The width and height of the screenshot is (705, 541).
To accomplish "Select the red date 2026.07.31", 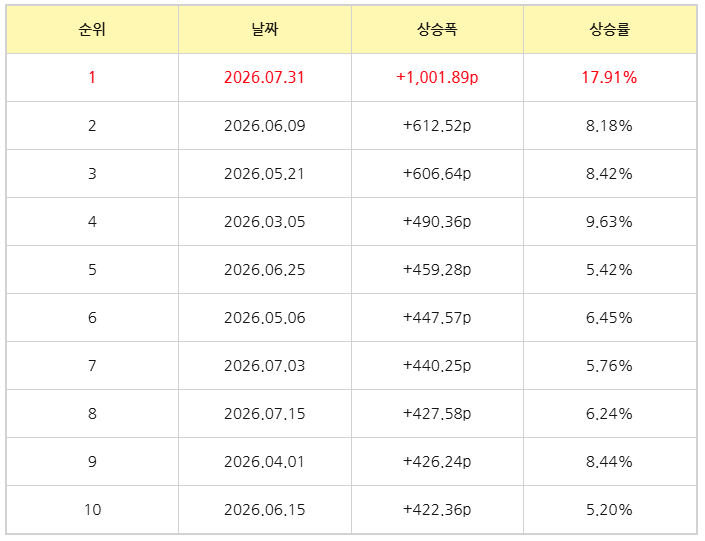I will tap(264, 77).
